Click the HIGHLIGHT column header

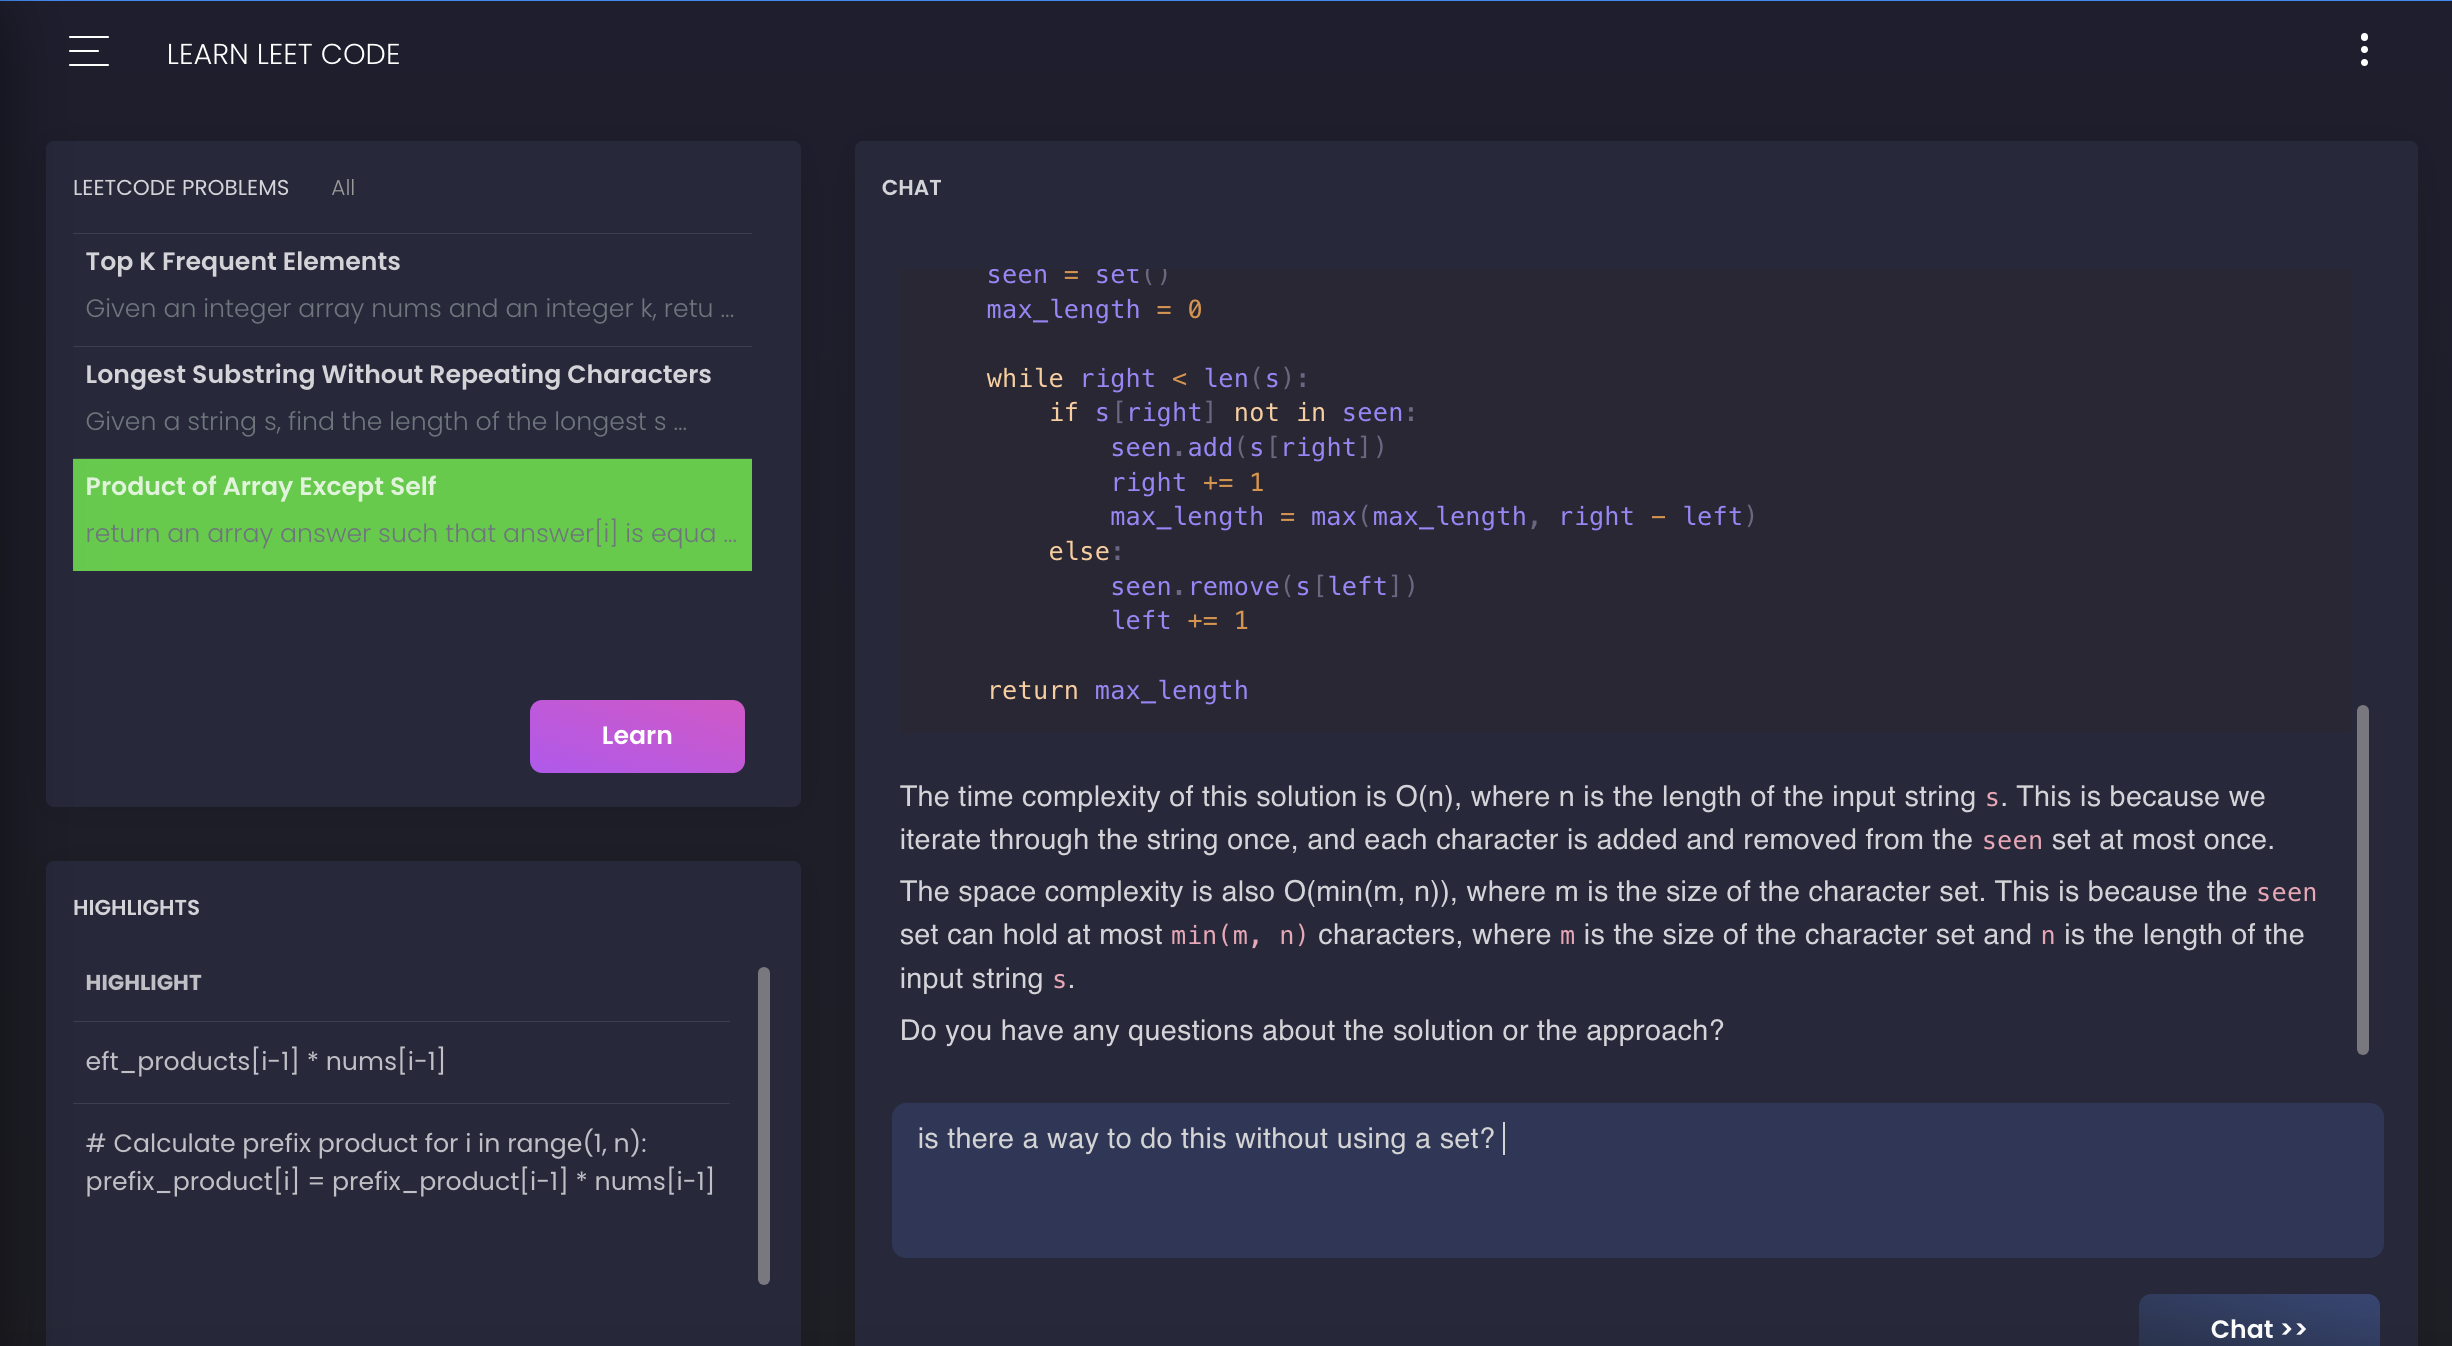pyautogui.click(x=143, y=983)
